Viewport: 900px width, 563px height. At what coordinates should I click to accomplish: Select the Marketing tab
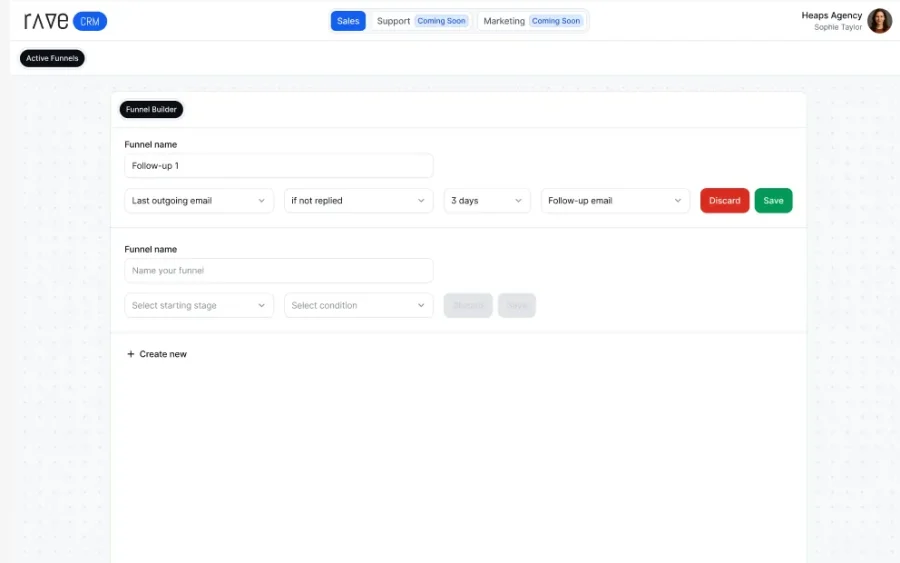[x=532, y=21]
